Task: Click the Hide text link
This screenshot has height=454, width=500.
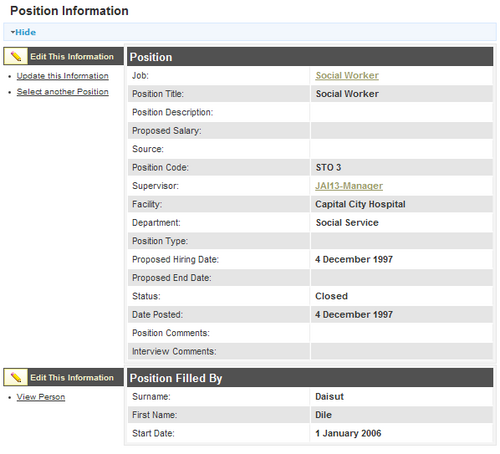Action: coord(26,32)
